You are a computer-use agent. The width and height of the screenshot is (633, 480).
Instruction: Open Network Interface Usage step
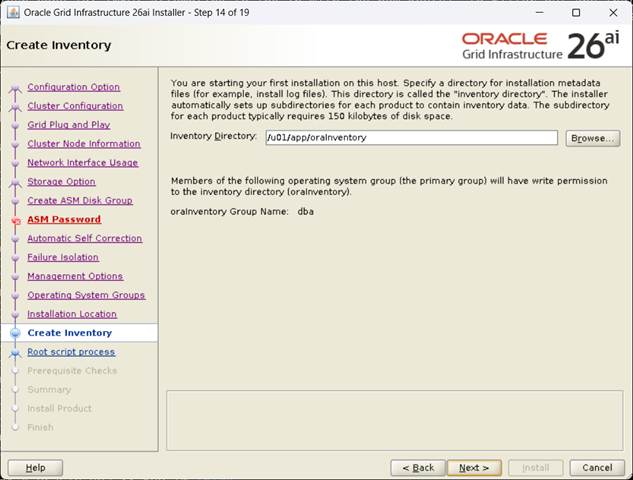pos(83,163)
